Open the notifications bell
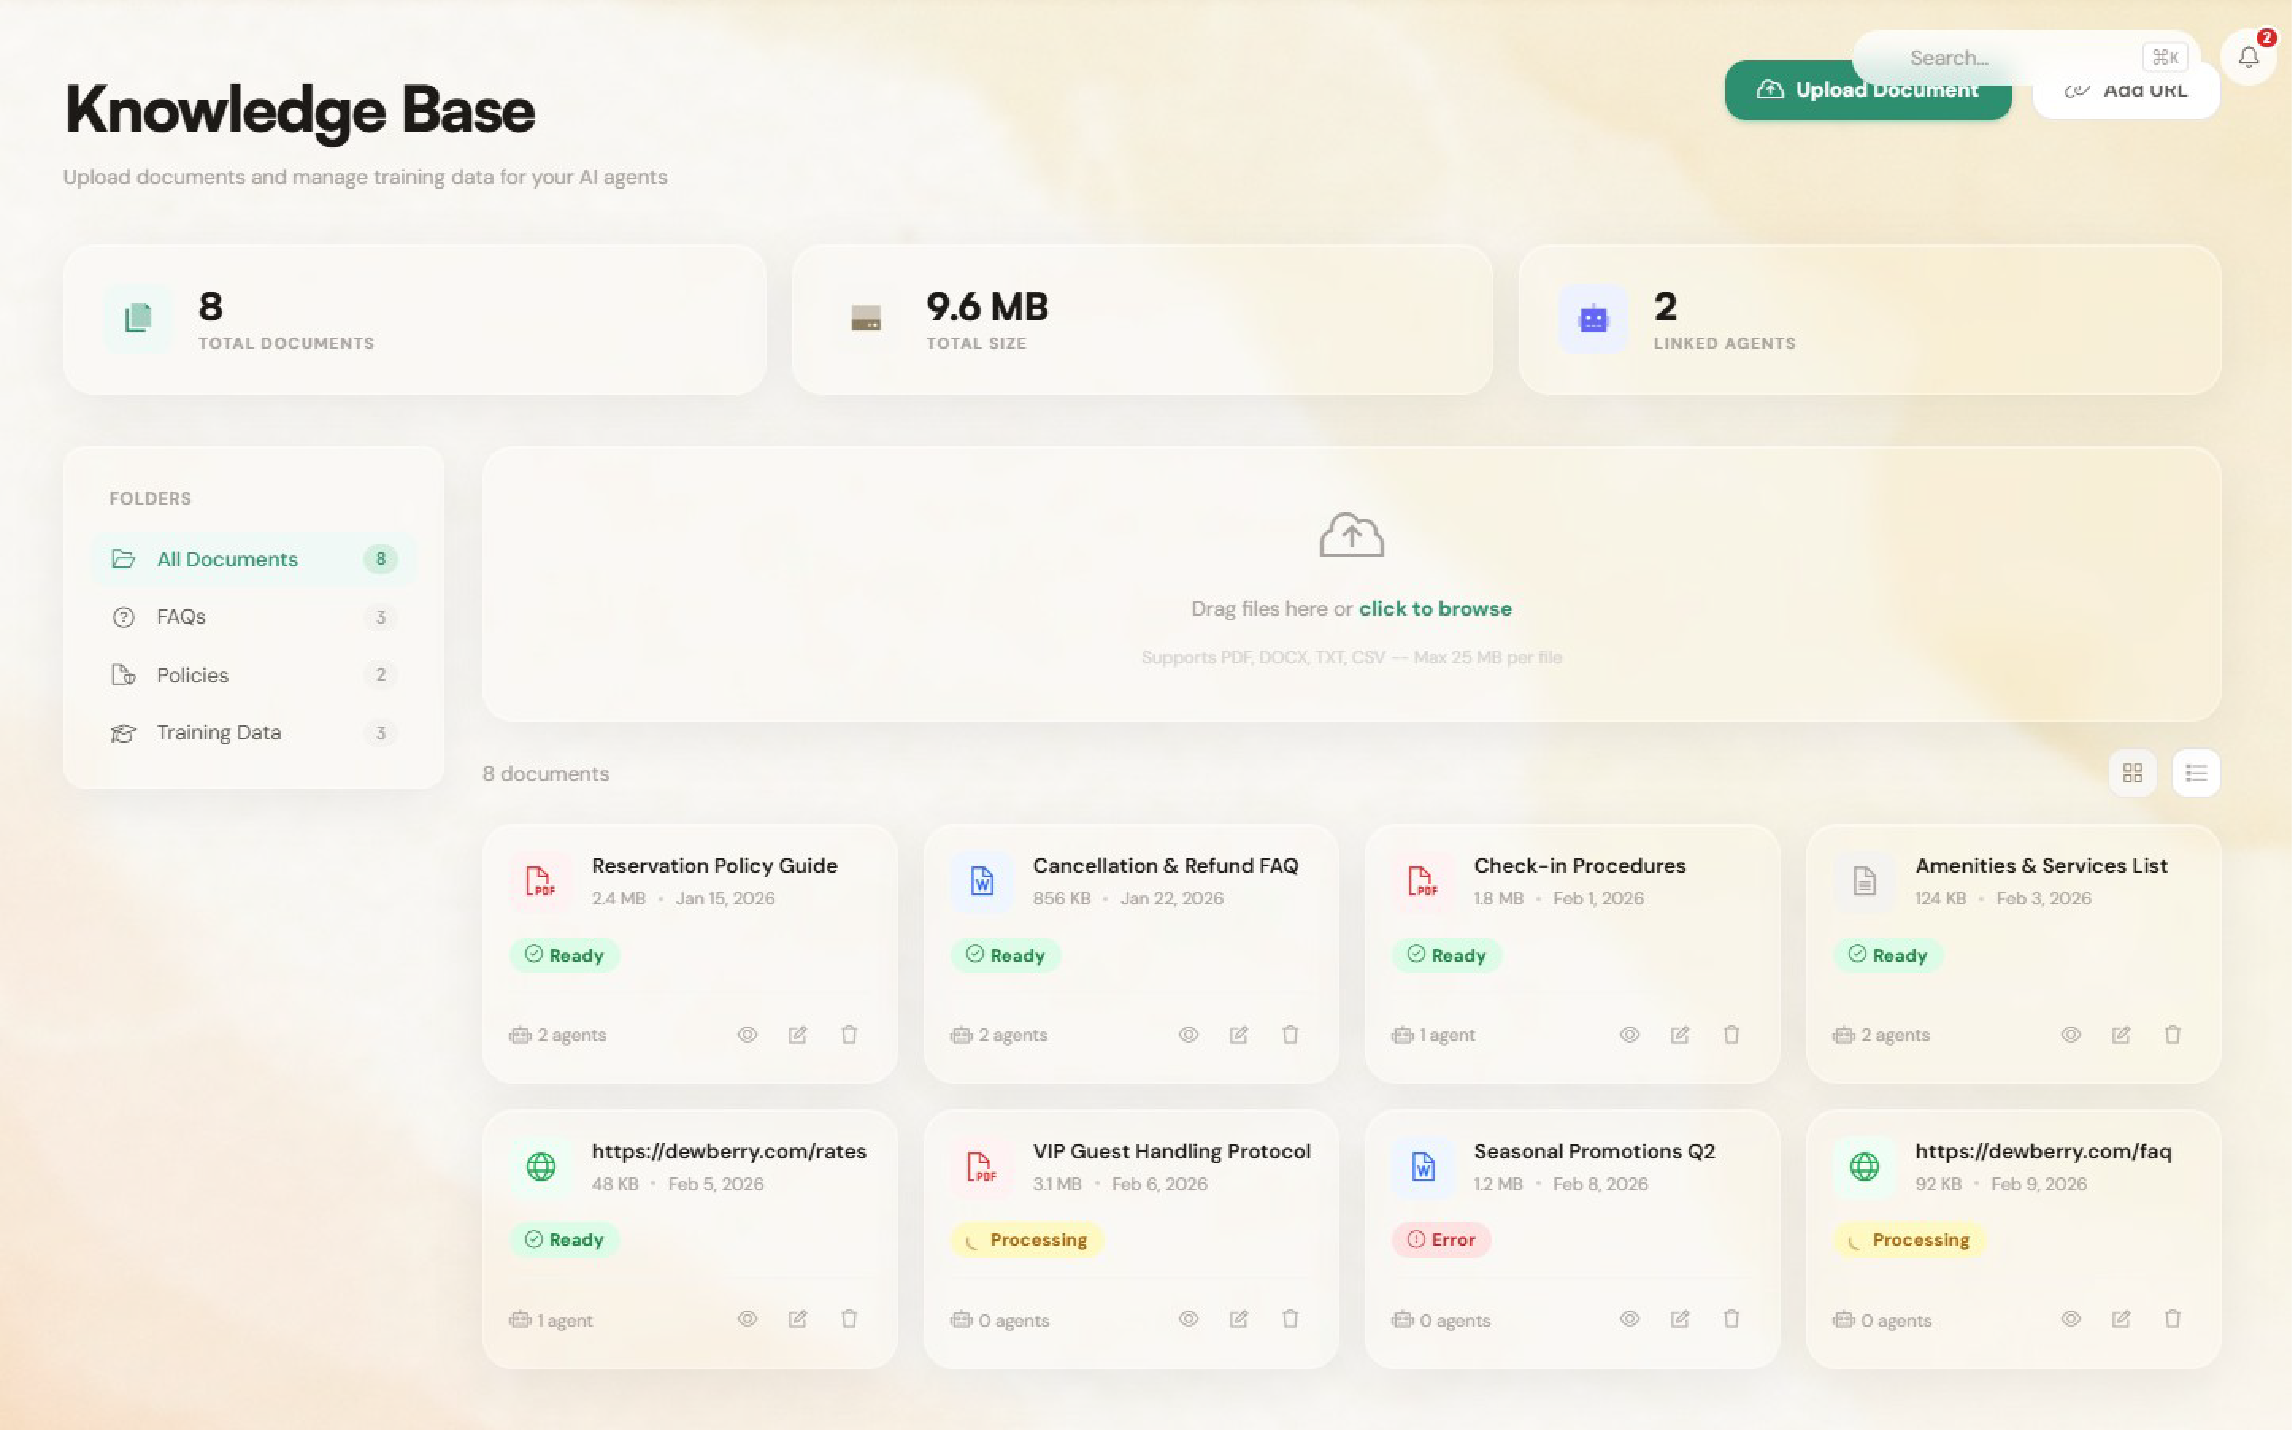 click(x=2248, y=58)
